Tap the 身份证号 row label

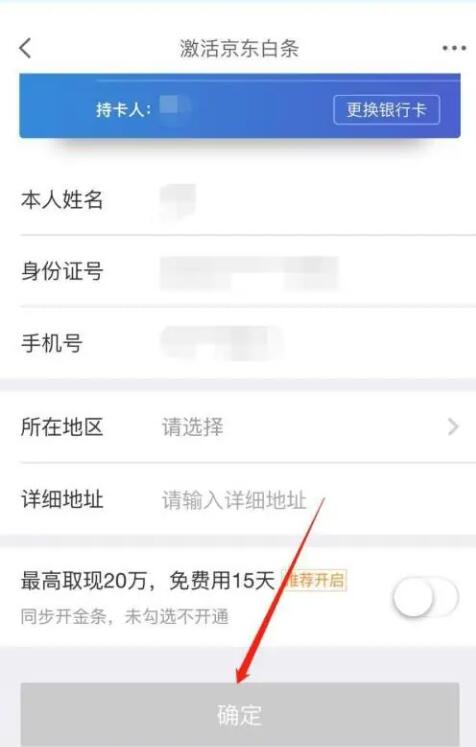61,272
